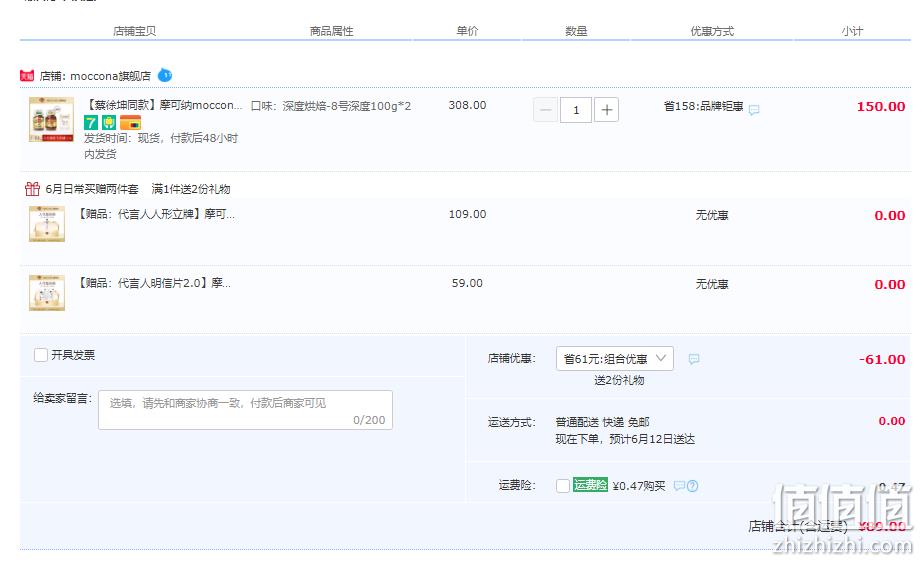
Task: Click the 送2份礼物 note under the dropdown
Action: point(619,380)
